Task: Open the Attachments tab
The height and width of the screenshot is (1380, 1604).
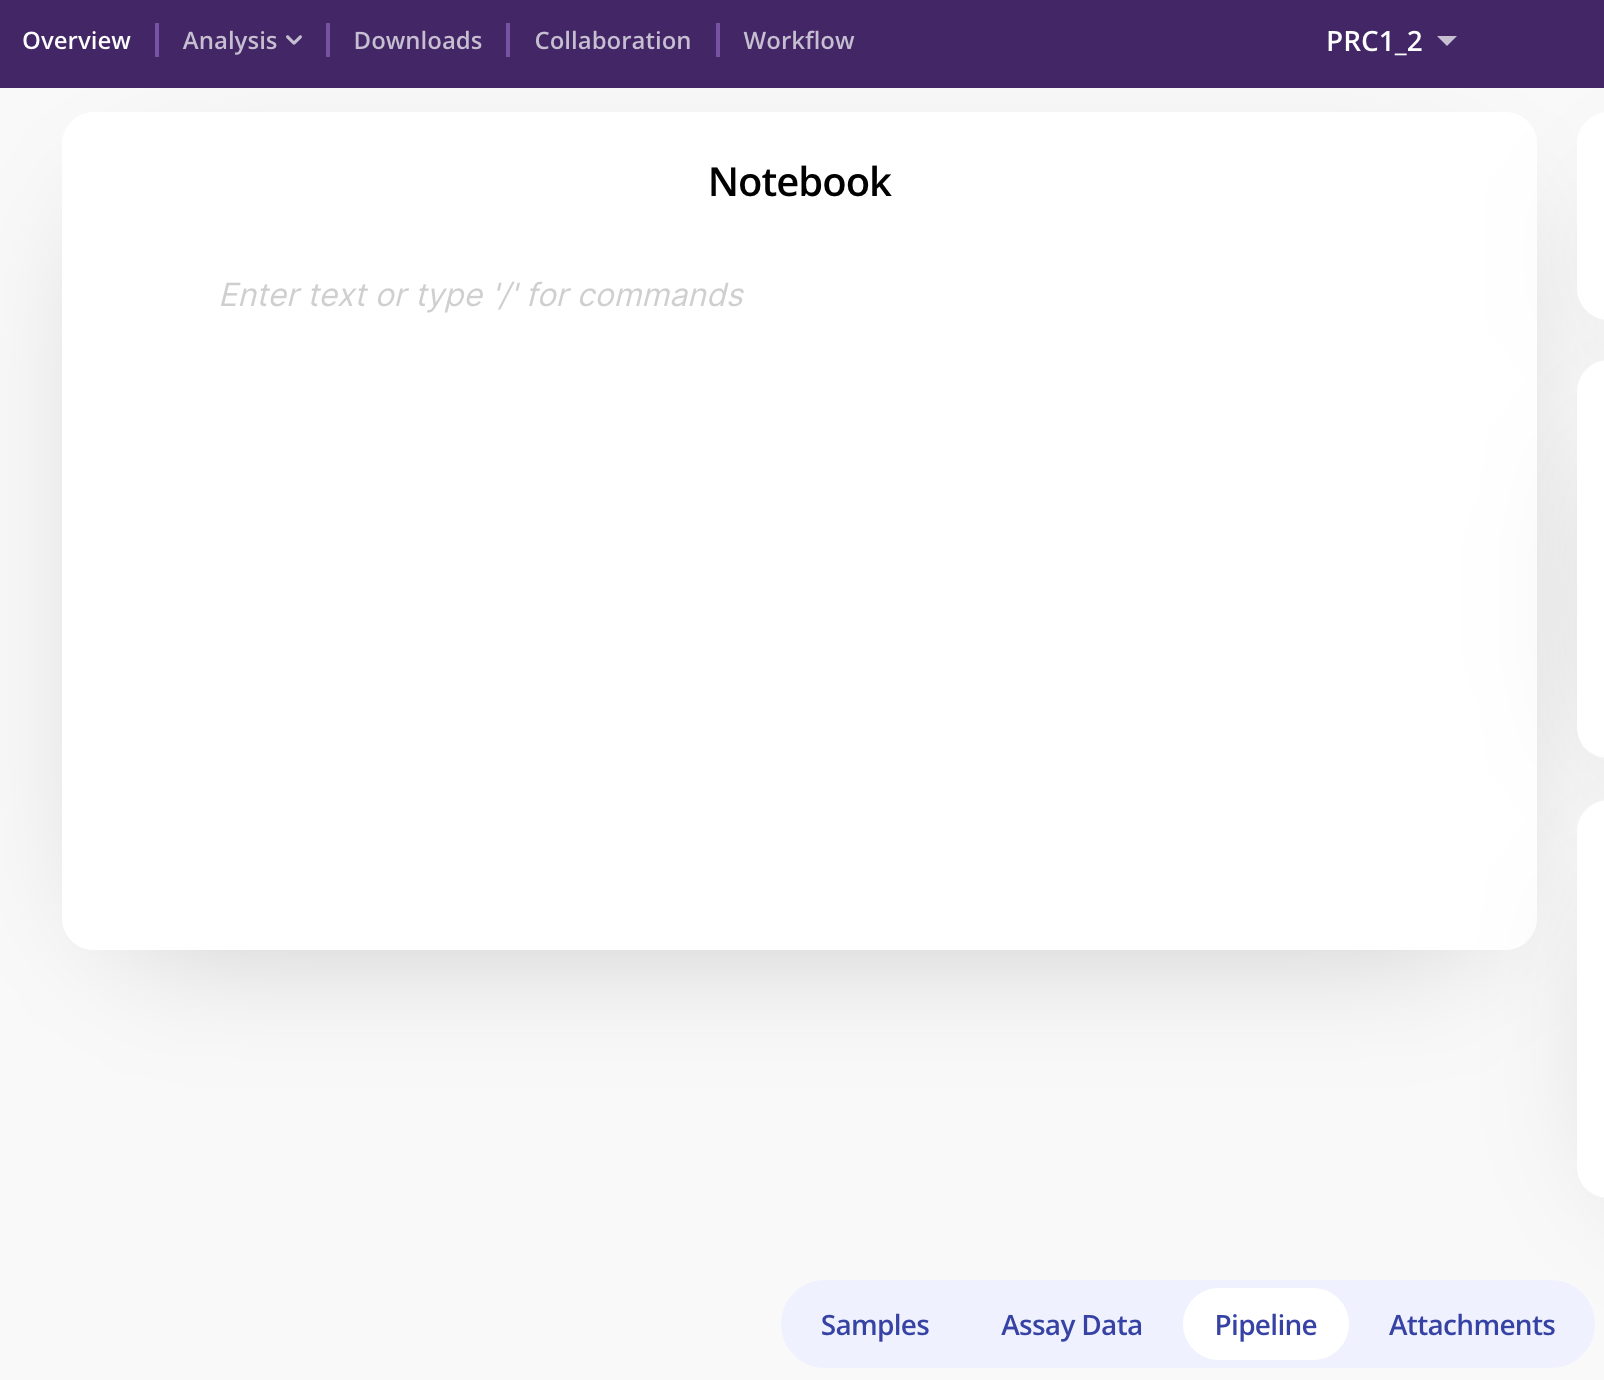Action: point(1471,1324)
